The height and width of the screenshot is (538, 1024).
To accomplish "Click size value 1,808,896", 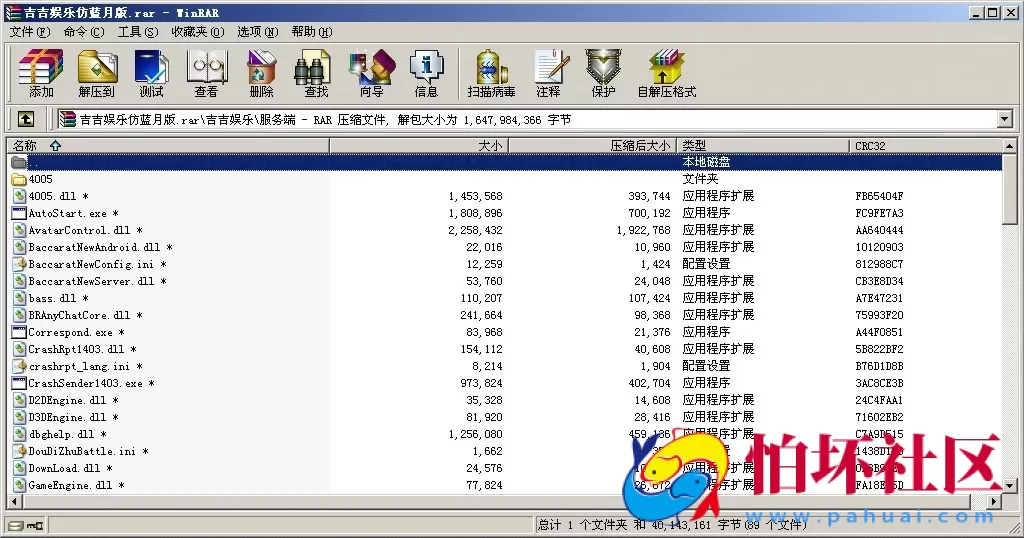I will point(475,213).
